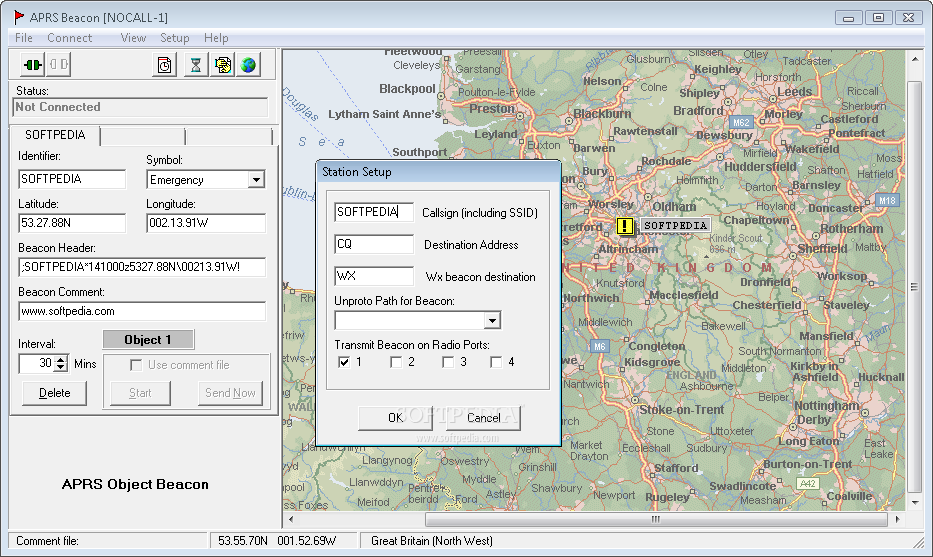933x557 pixels.
Task: Click the Latitude input field
Action: [72, 223]
